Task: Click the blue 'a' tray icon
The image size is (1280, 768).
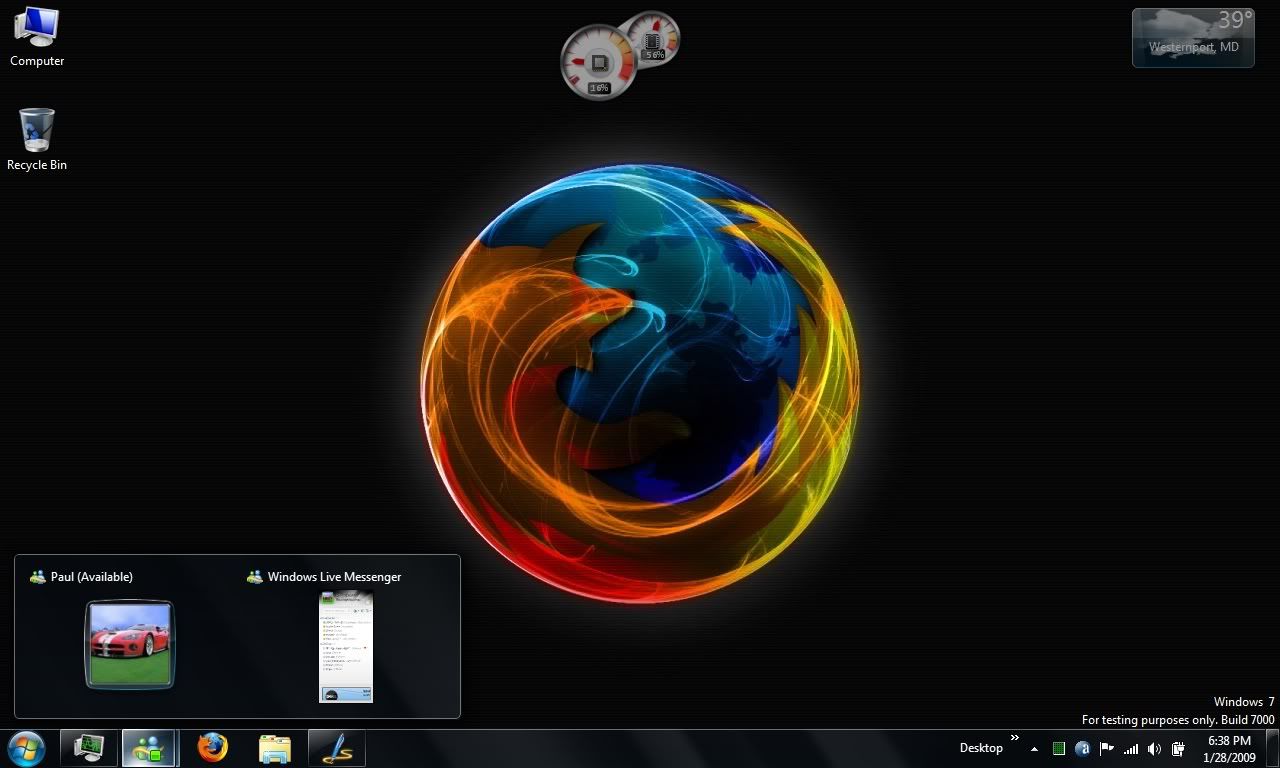Action: tap(1083, 749)
